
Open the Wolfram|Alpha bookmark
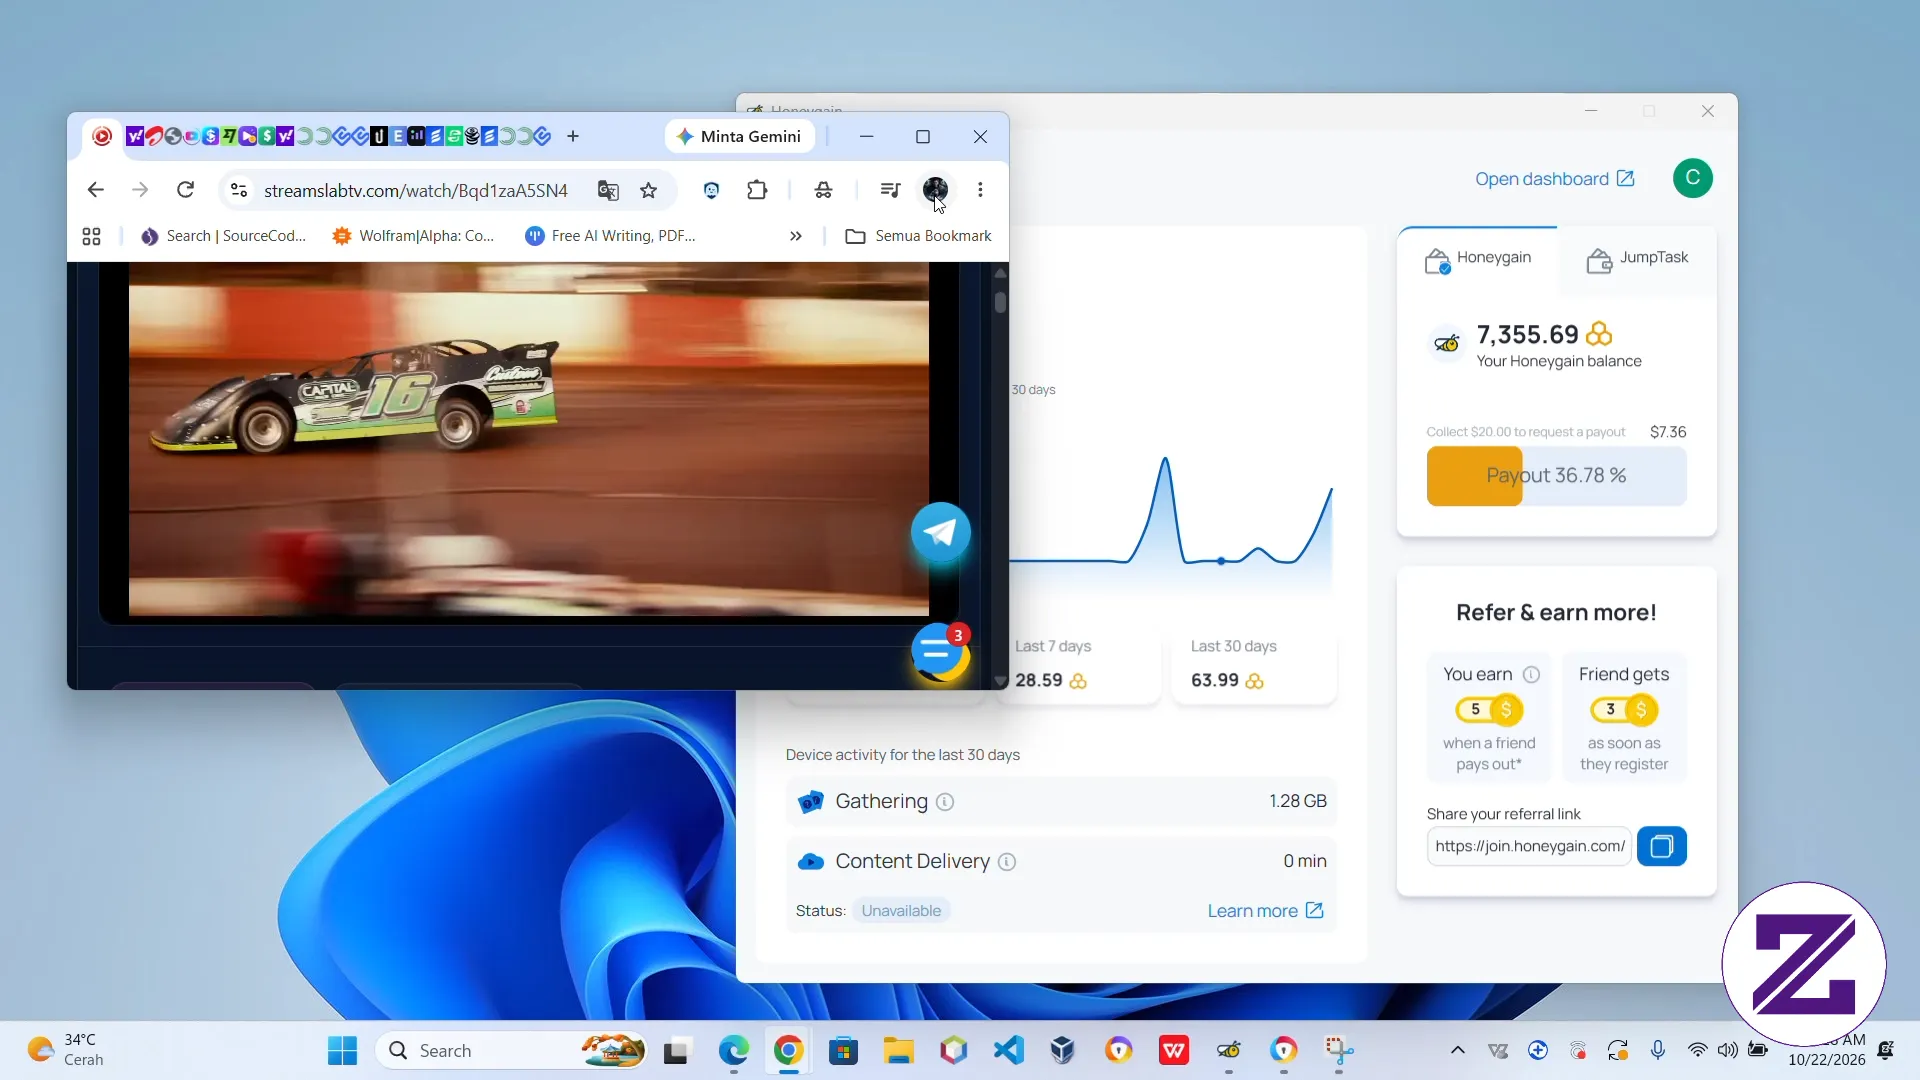pos(414,236)
